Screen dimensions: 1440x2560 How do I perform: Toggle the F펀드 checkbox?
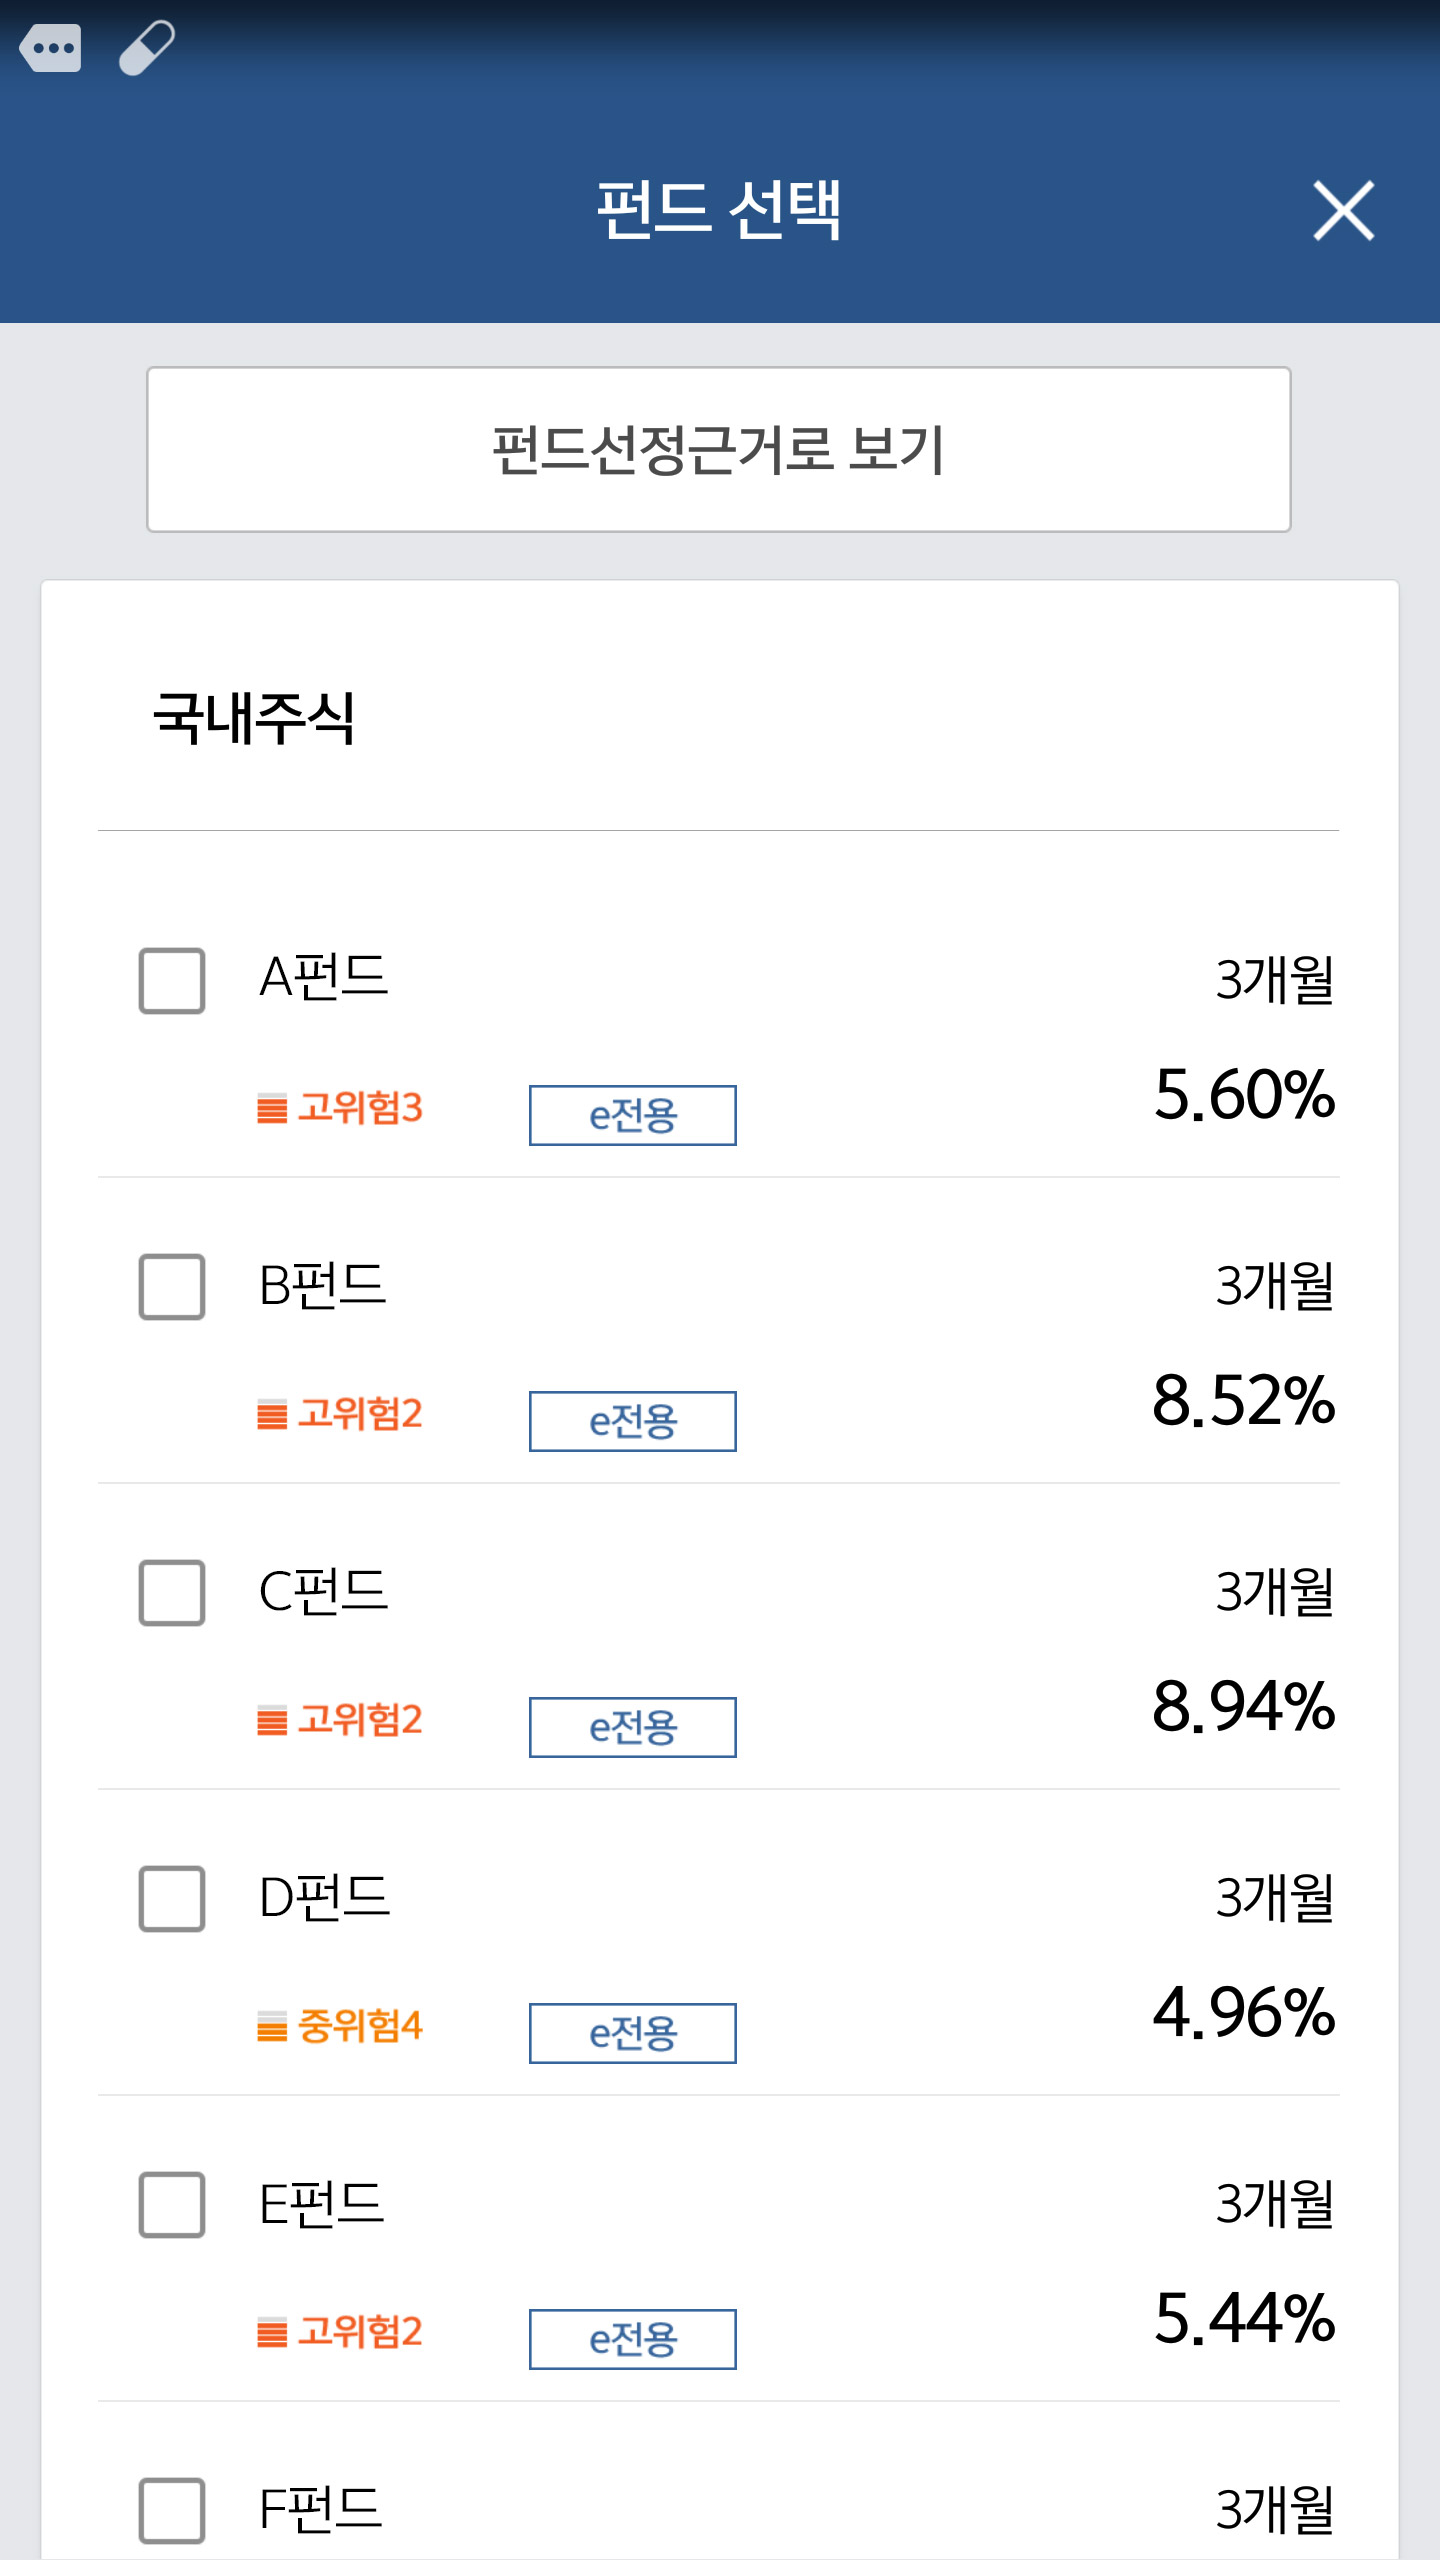[x=172, y=2510]
